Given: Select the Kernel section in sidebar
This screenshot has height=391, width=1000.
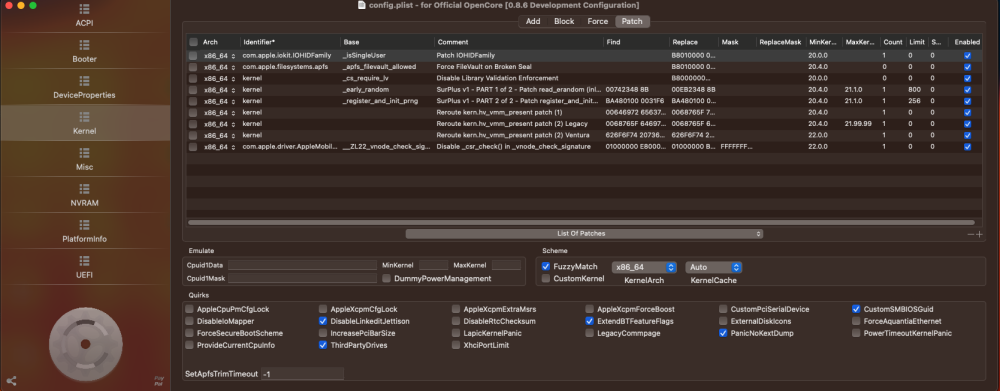Looking at the screenshot, I should pos(85,123).
